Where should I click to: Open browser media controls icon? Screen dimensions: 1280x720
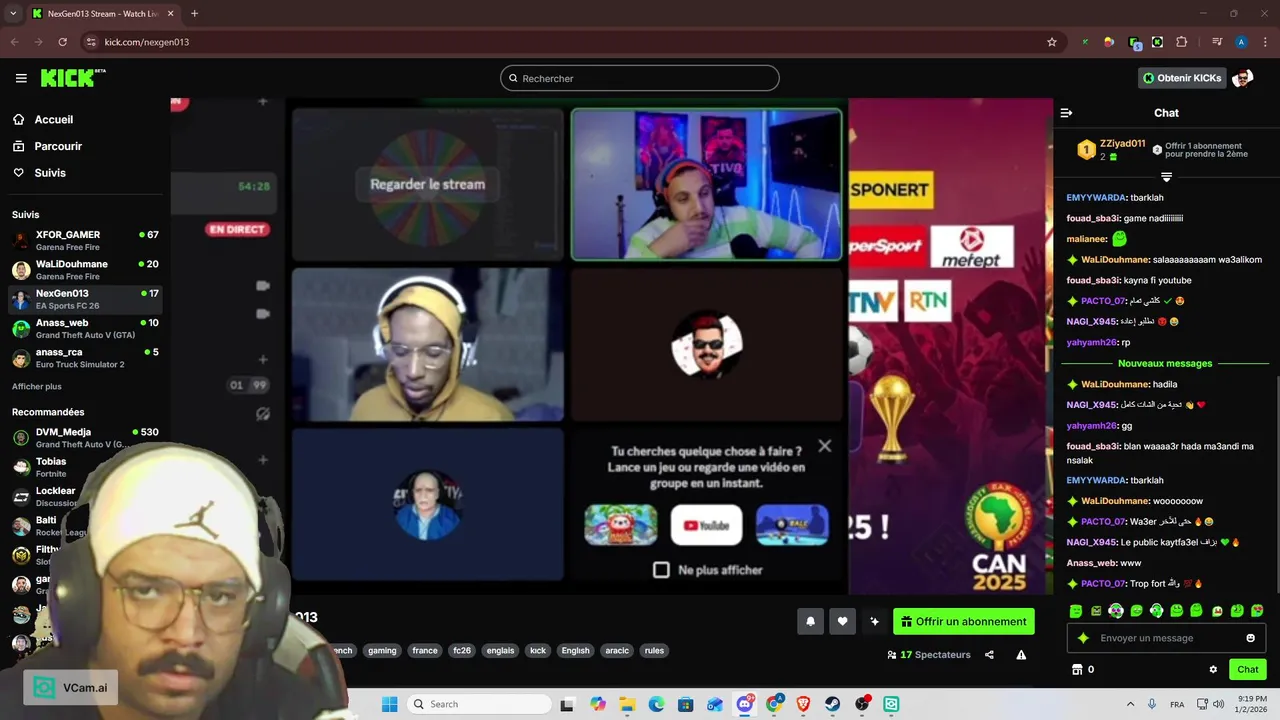[1217, 42]
